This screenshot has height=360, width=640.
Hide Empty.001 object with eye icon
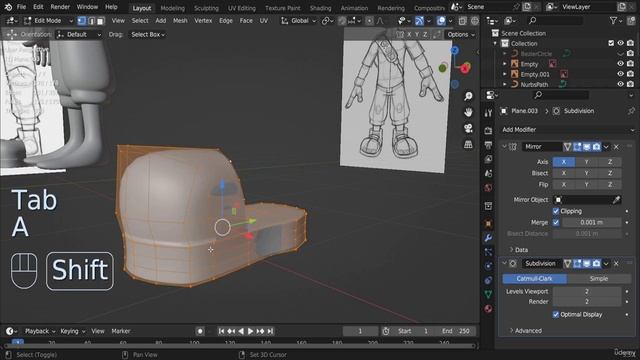pos(620,74)
